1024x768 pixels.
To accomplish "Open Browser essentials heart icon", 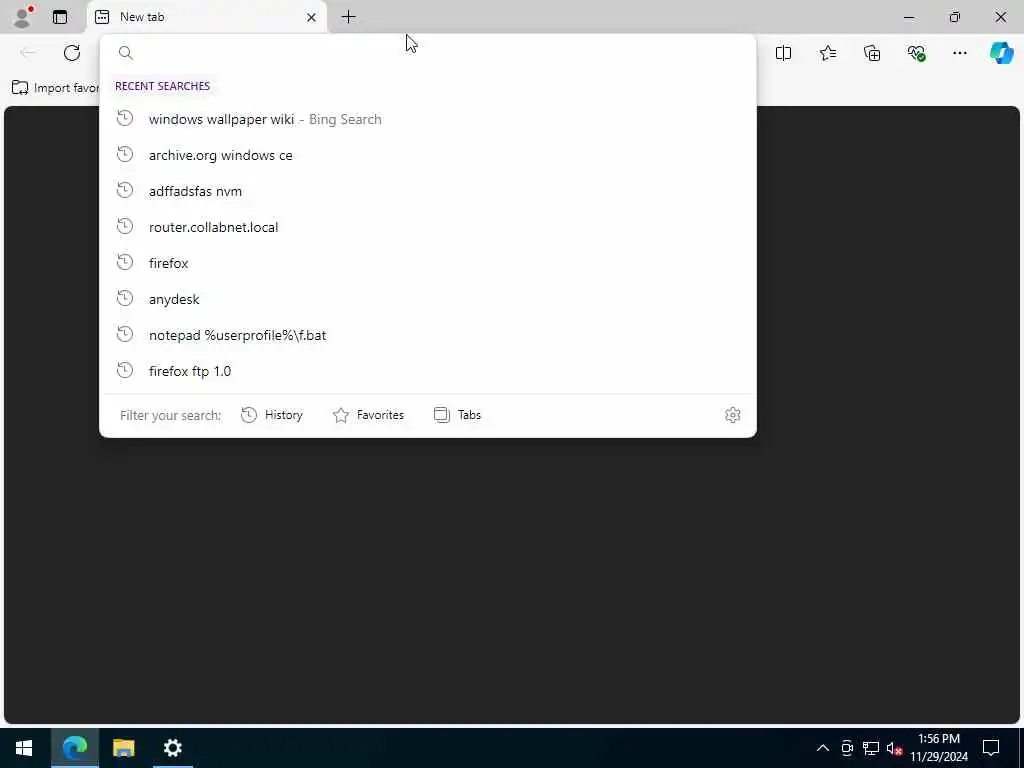I will click(x=916, y=53).
